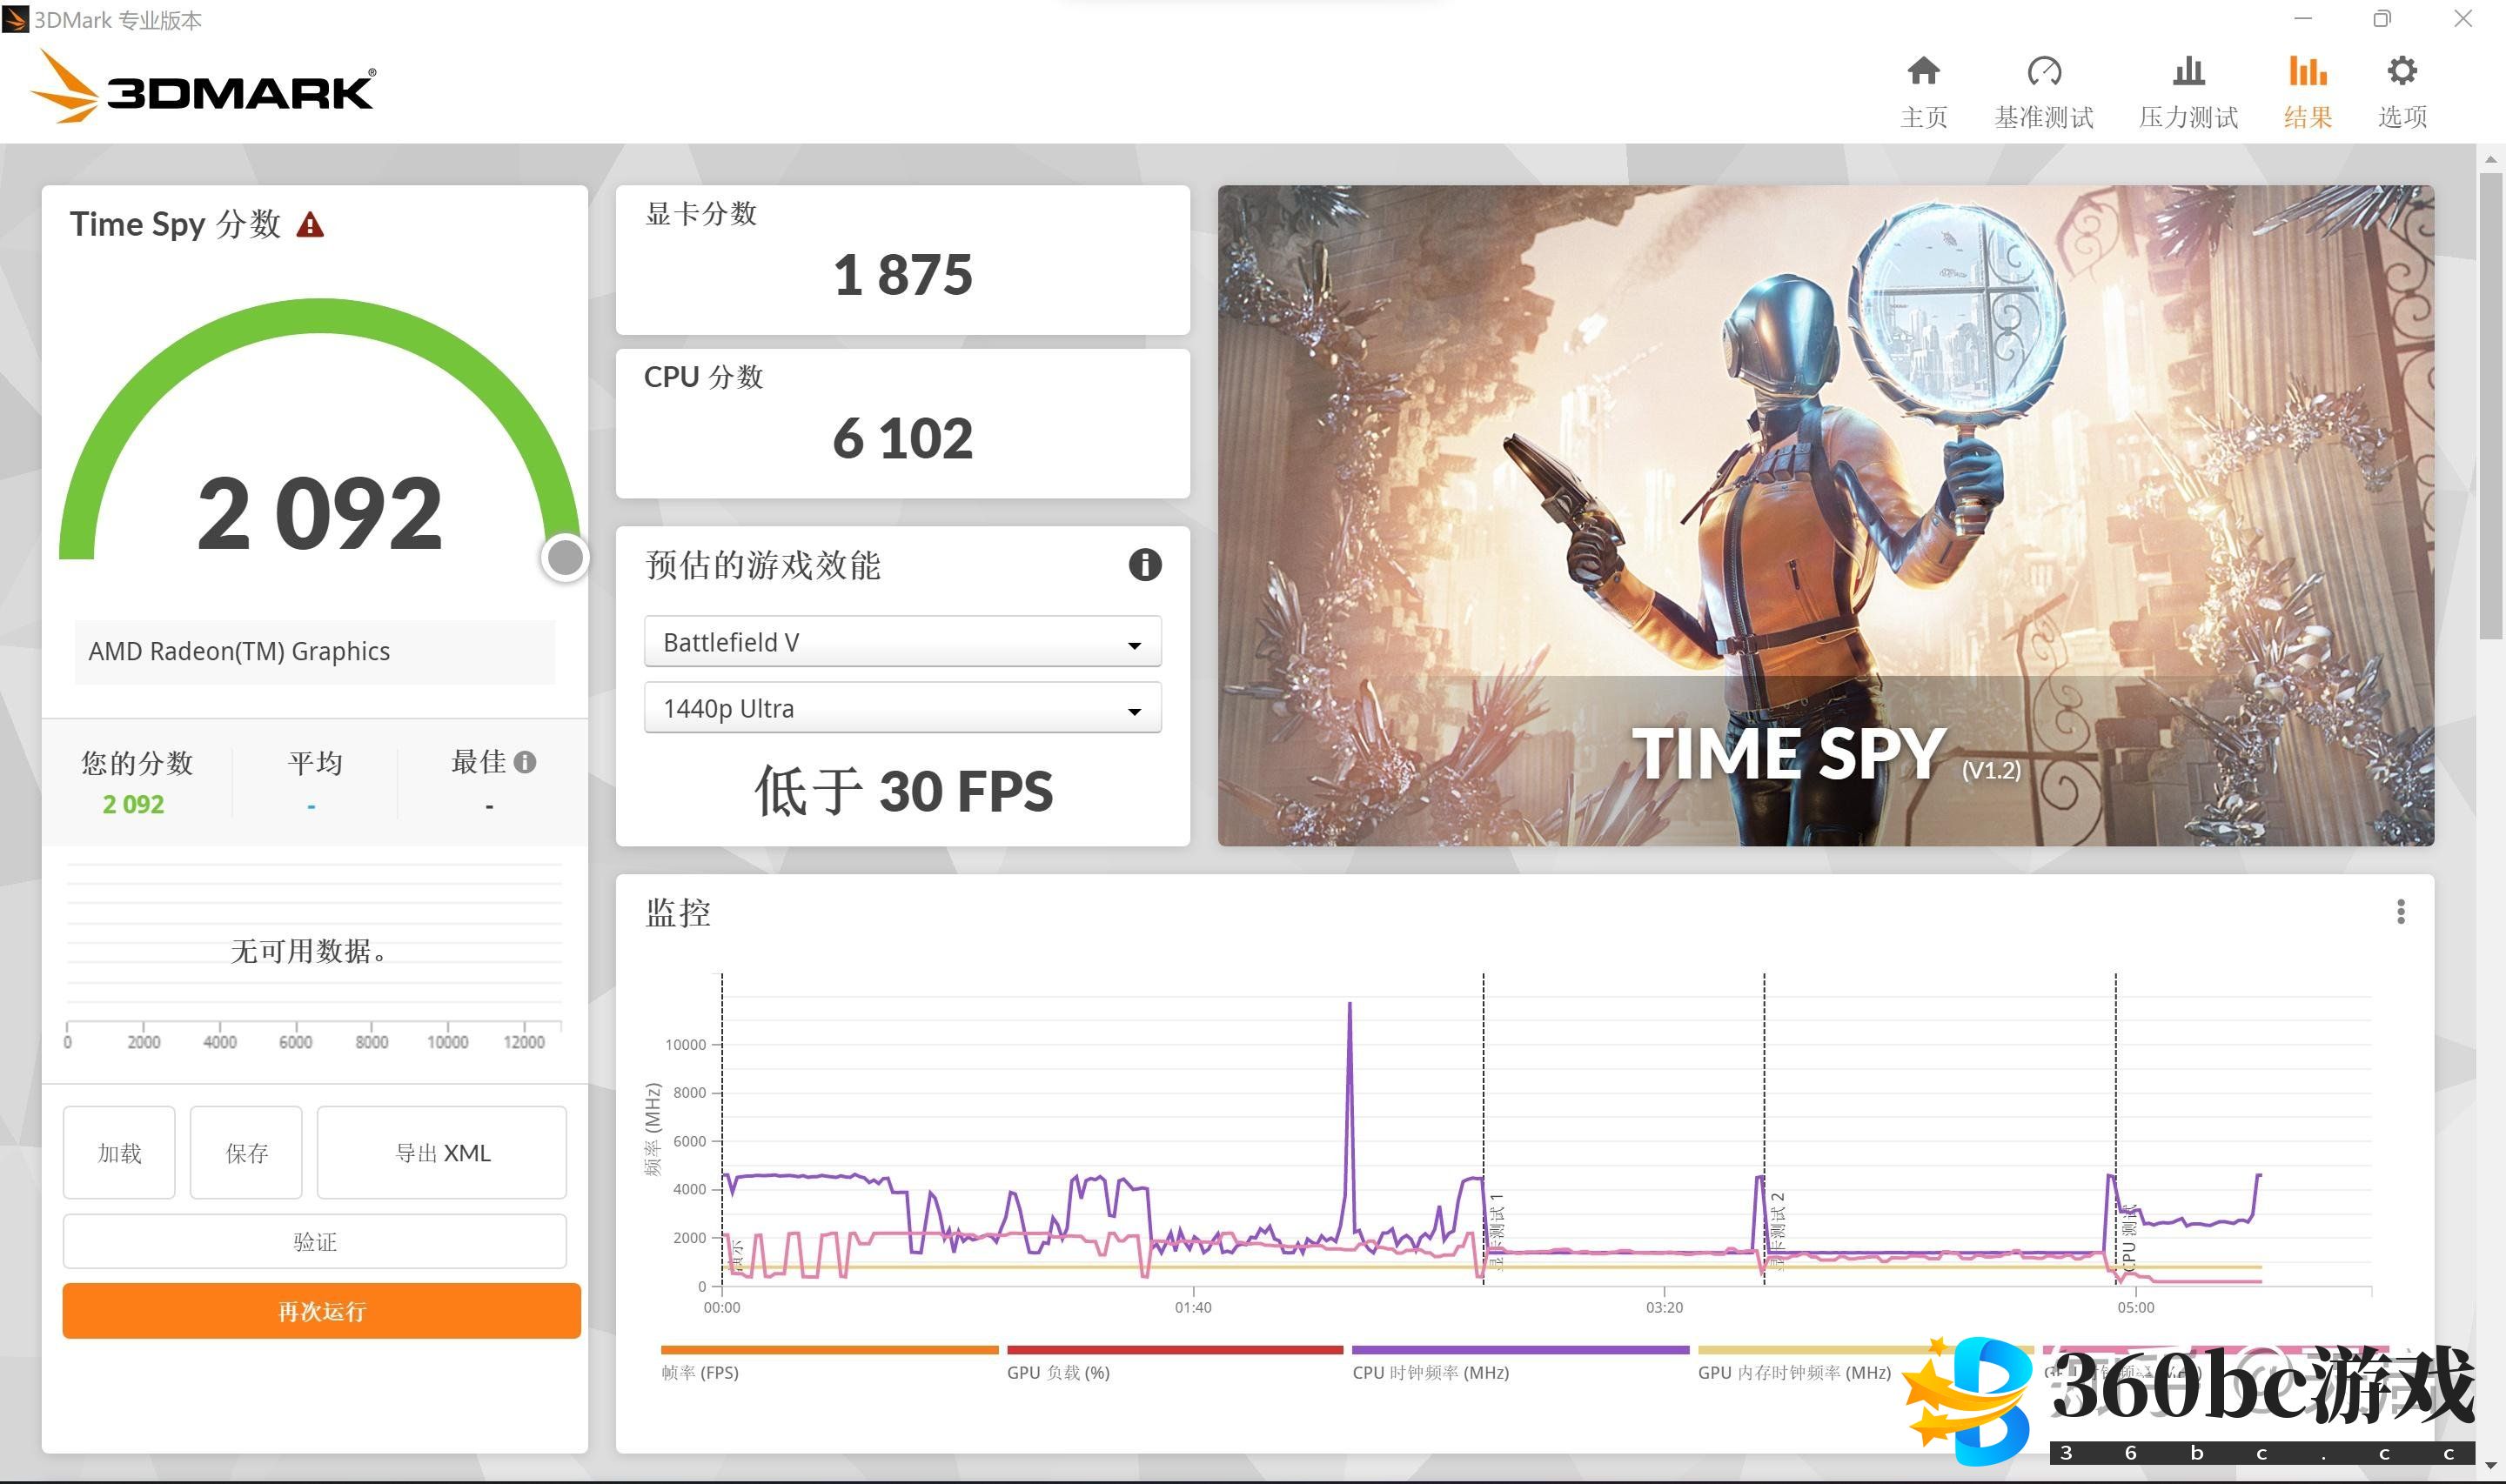Click the red warning triangle beside Time Spy score
This screenshot has width=2506, height=1484.
coord(310,225)
